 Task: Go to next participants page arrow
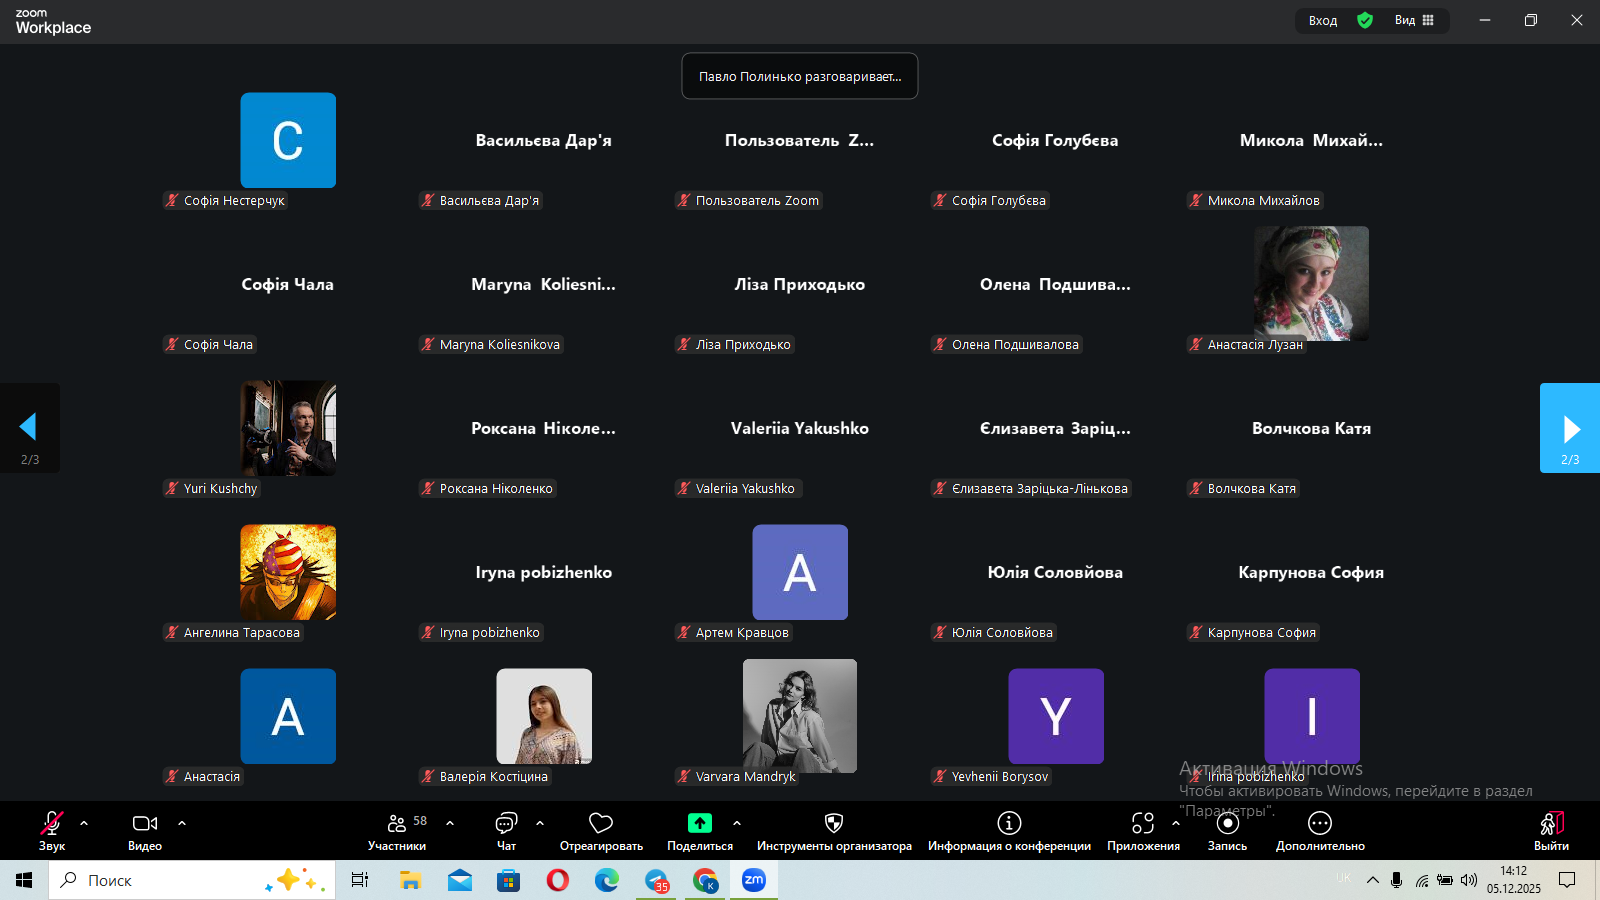coord(1570,429)
